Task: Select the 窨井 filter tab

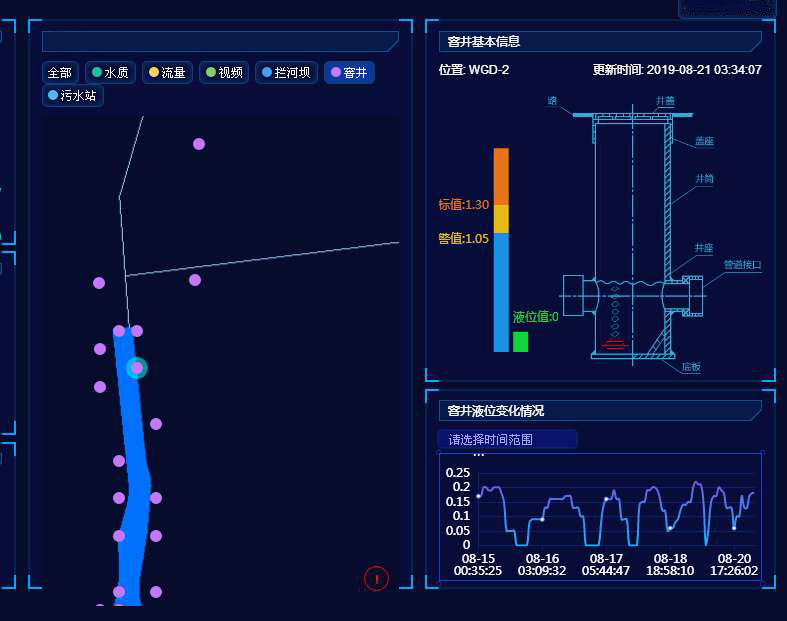Action: point(349,73)
